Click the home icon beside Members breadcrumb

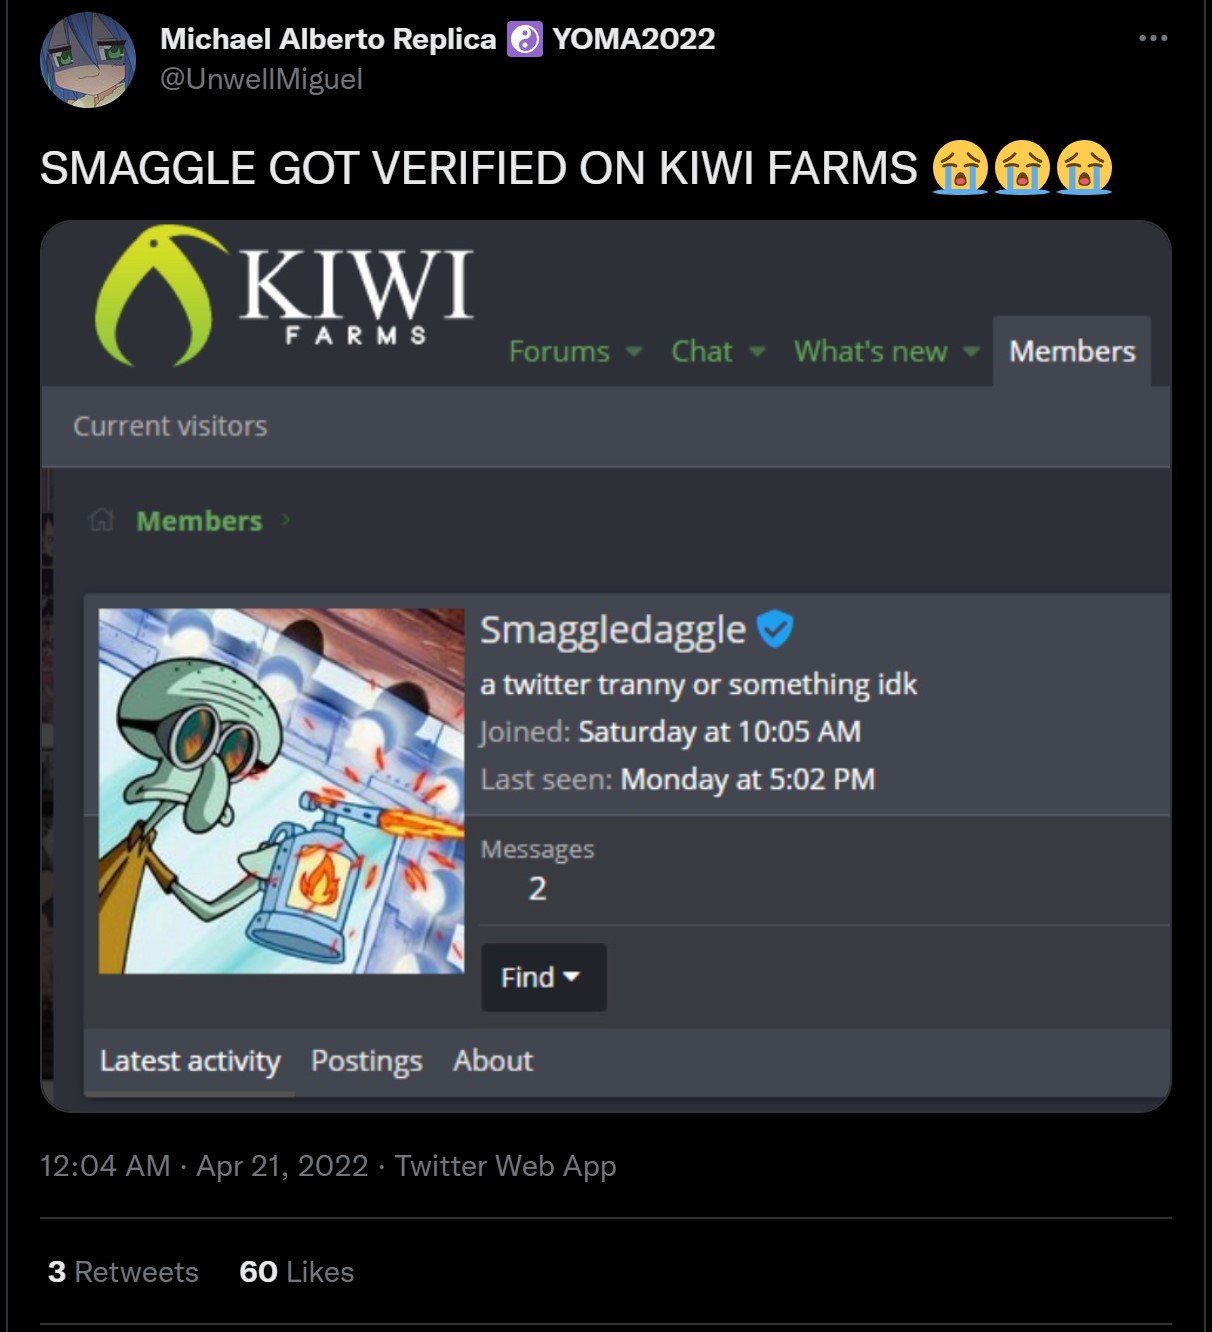pos(102,520)
